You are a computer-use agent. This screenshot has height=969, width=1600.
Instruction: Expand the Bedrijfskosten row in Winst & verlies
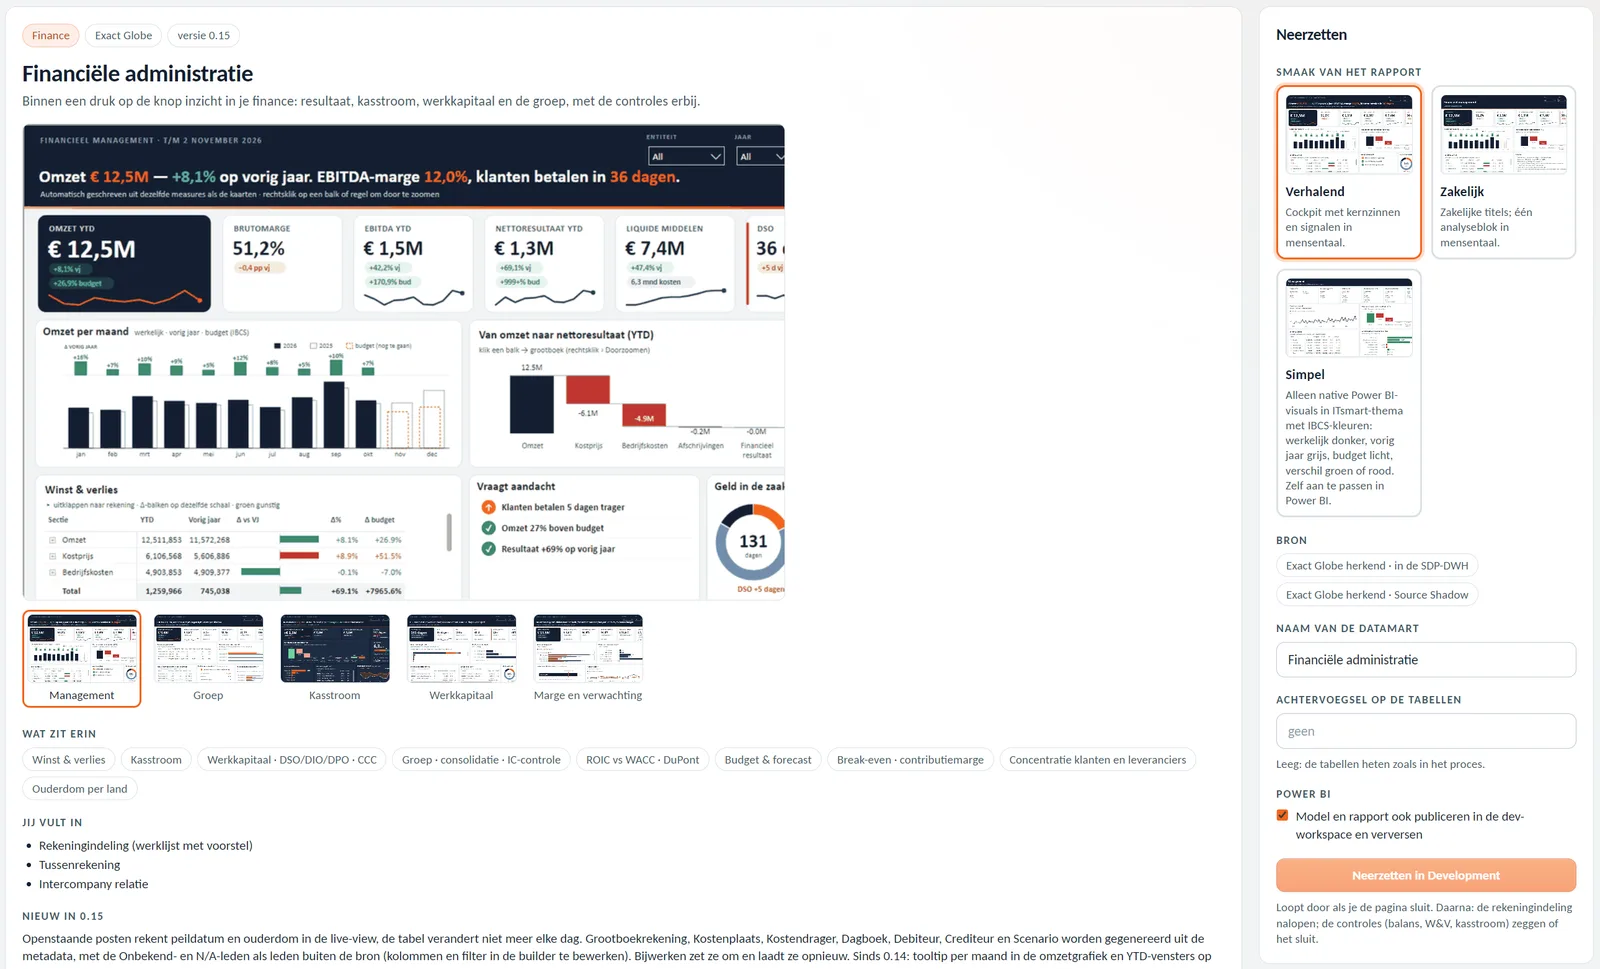52,572
